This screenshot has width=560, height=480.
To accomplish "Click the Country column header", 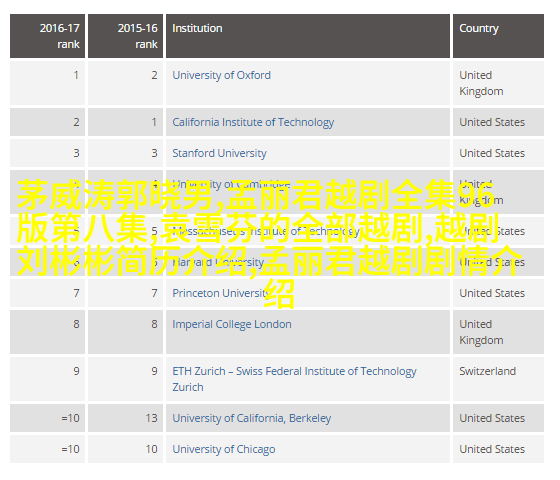I will tap(498, 36).
